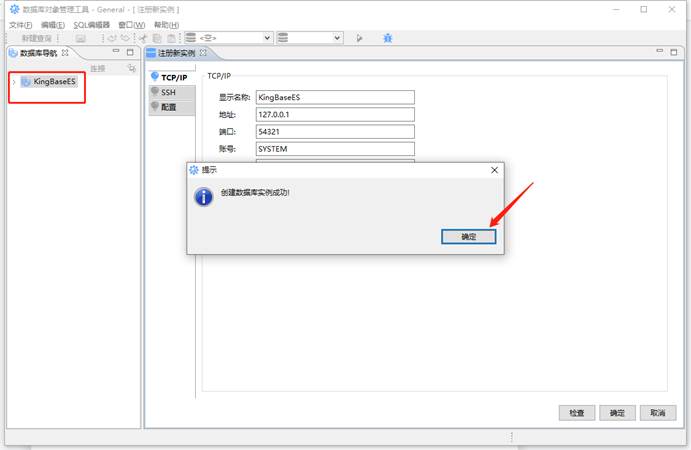This screenshot has width=691, height=450.
Task: Click the 检查 button at the bottom
Action: click(577, 413)
